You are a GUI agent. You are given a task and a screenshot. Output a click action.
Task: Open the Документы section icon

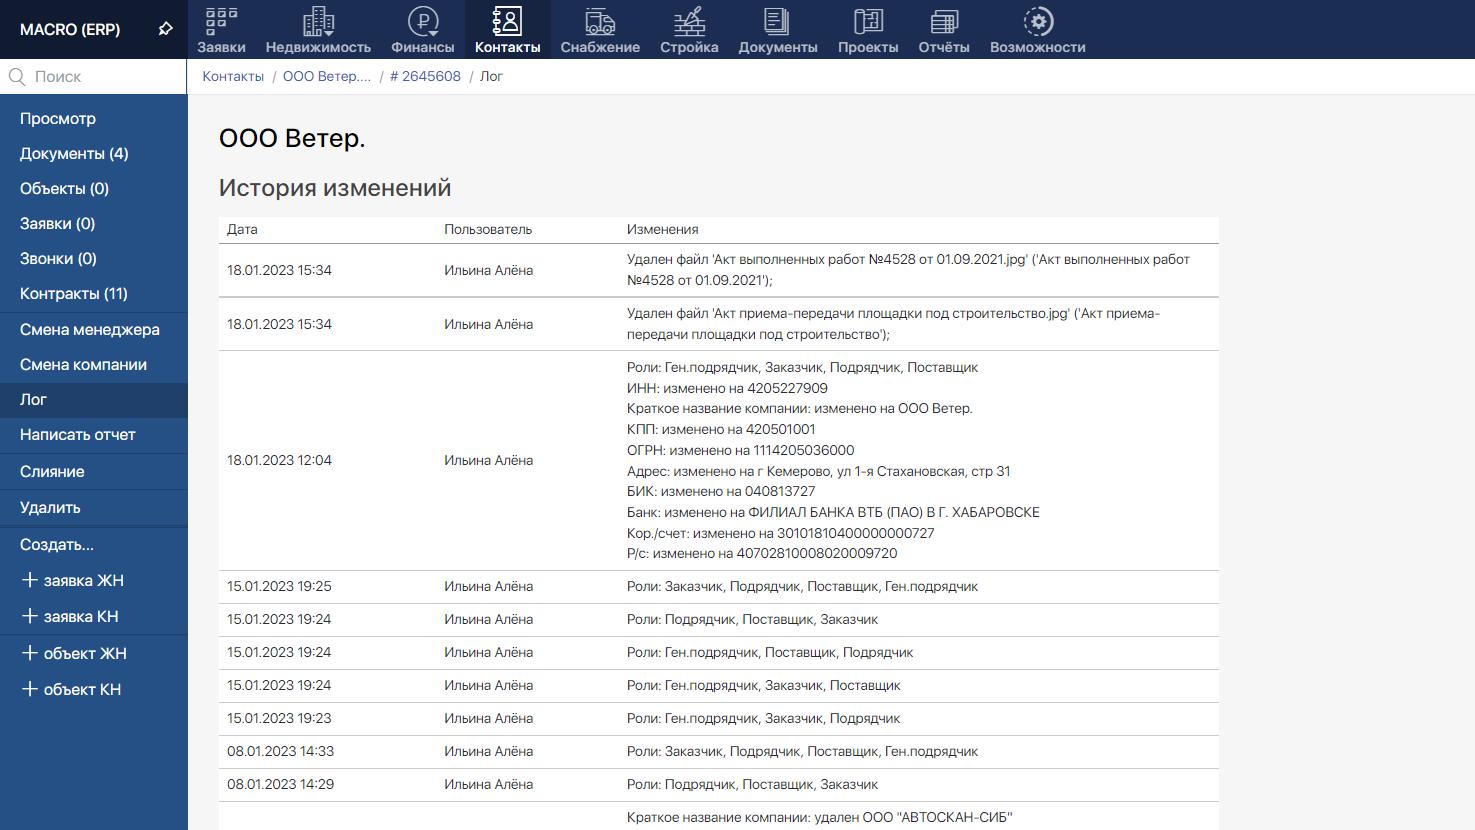point(777,22)
